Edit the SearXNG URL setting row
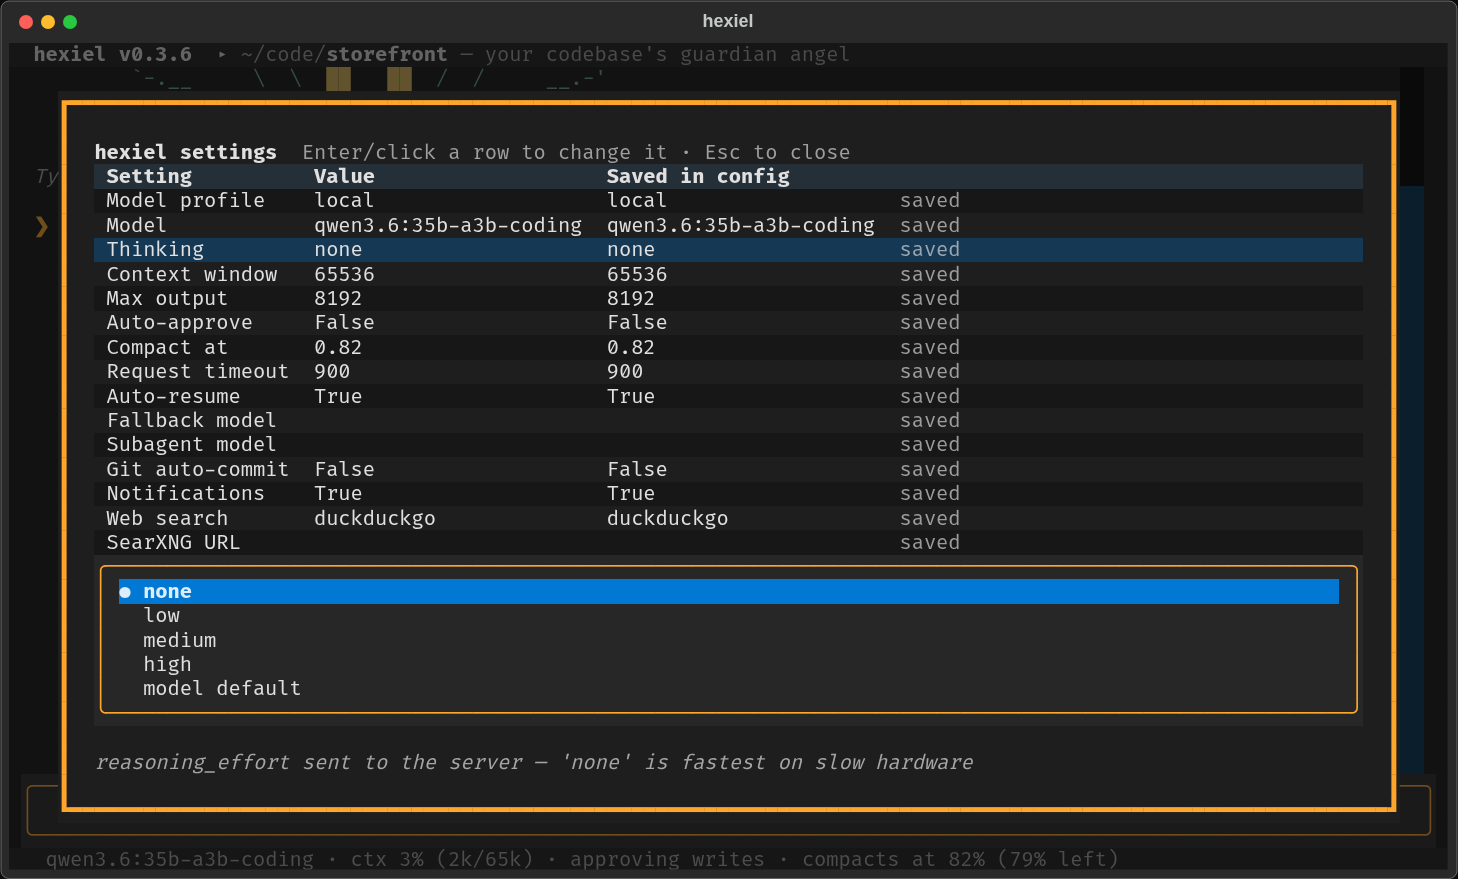The height and width of the screenshot is (879, 1458). pos(729,543)
